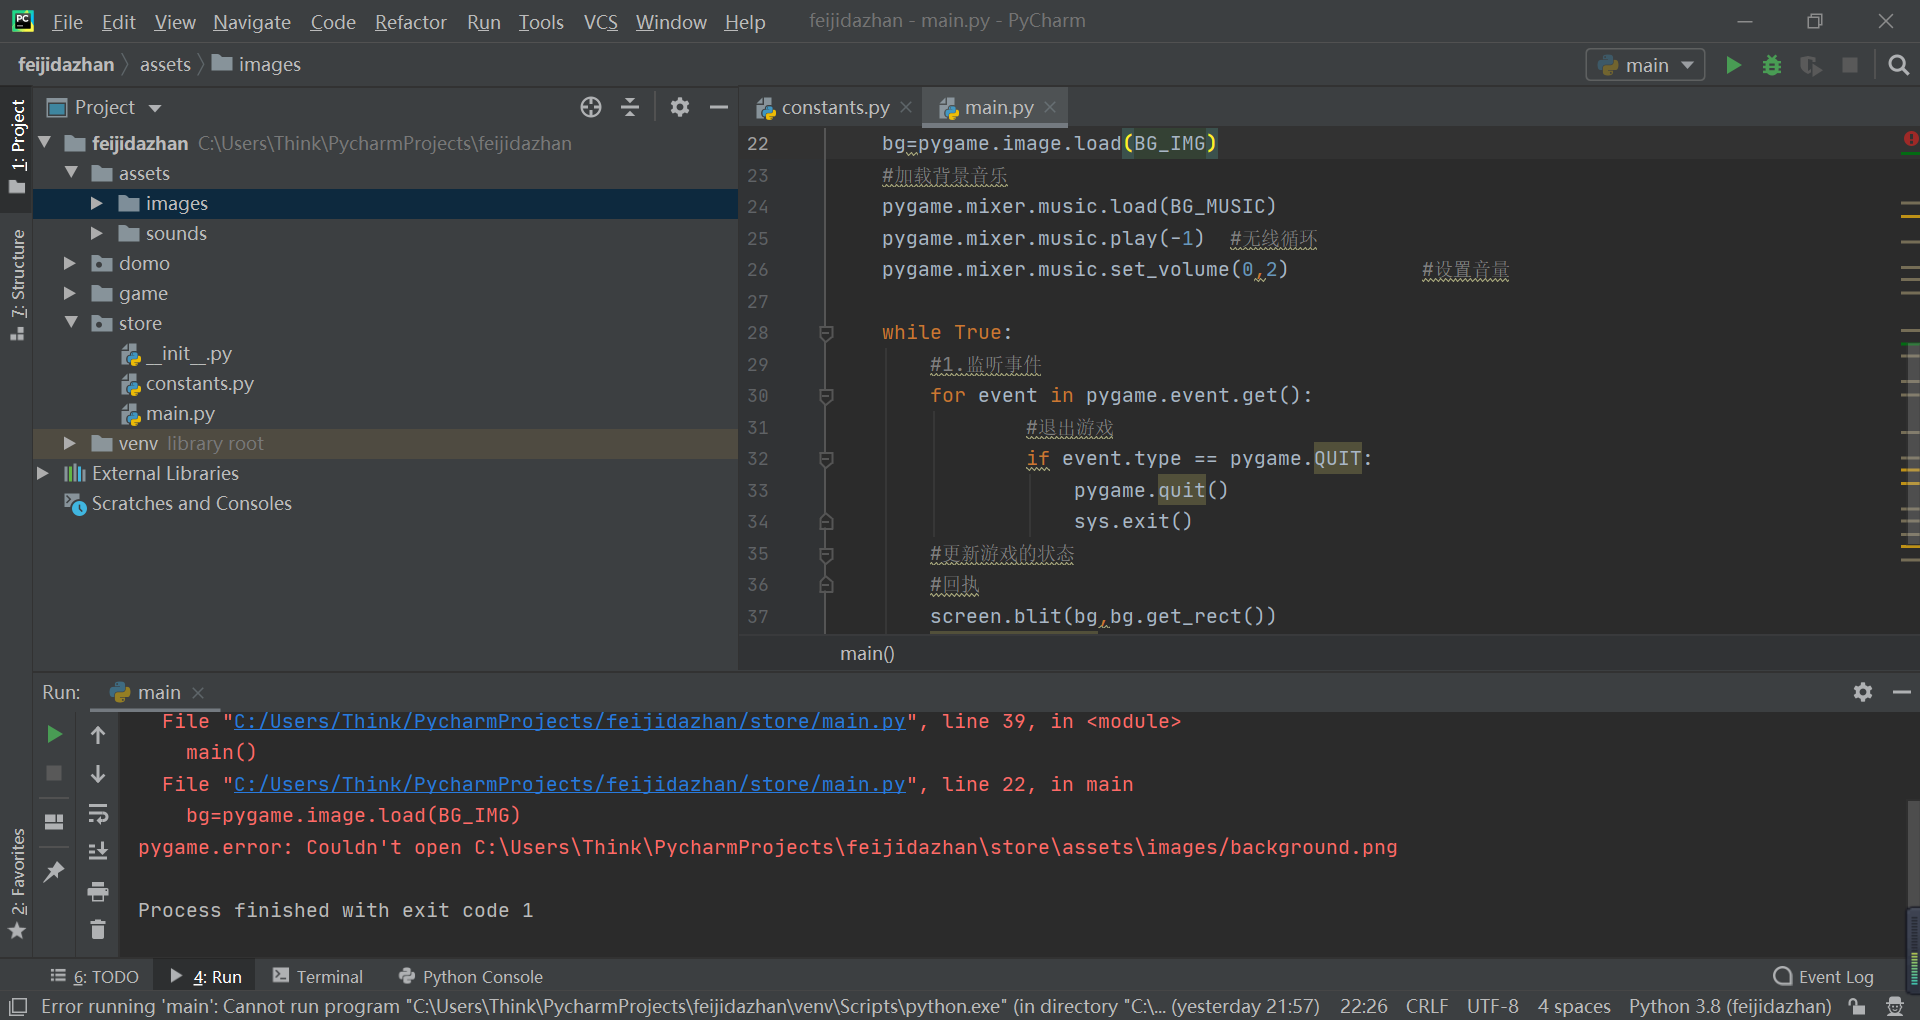
Task: Open the Event Log
Action: point(1823,976)
